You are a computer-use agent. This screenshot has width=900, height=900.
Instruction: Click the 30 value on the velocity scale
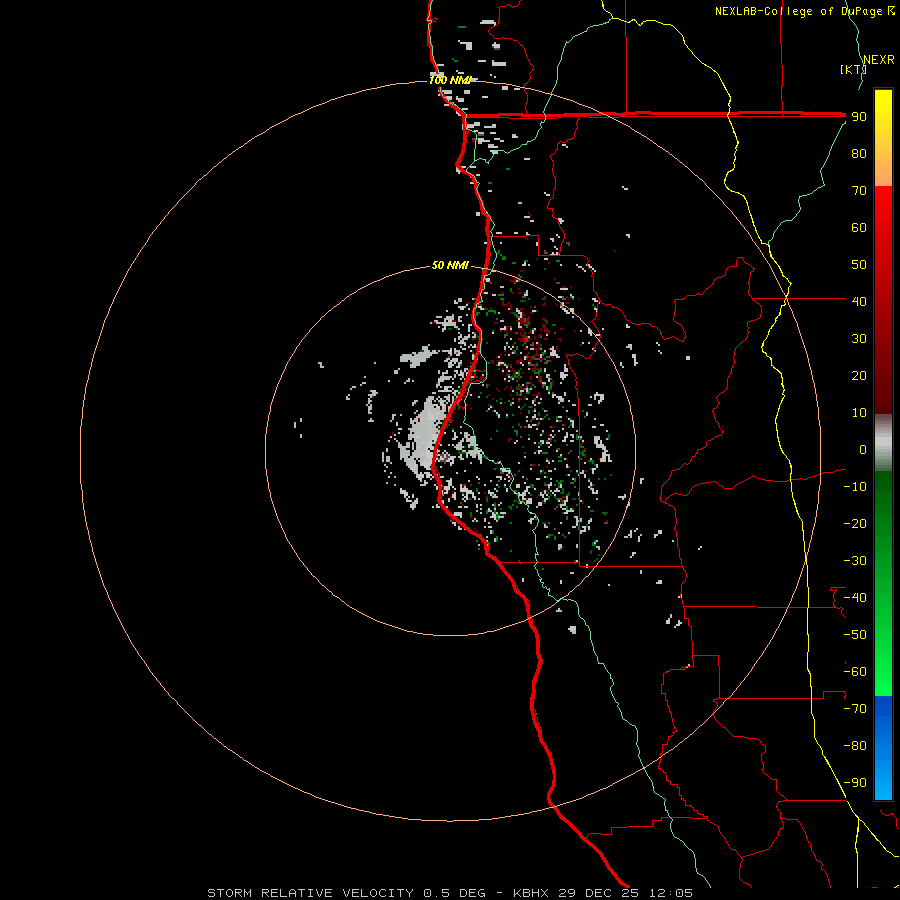click(x=859, y=339)
